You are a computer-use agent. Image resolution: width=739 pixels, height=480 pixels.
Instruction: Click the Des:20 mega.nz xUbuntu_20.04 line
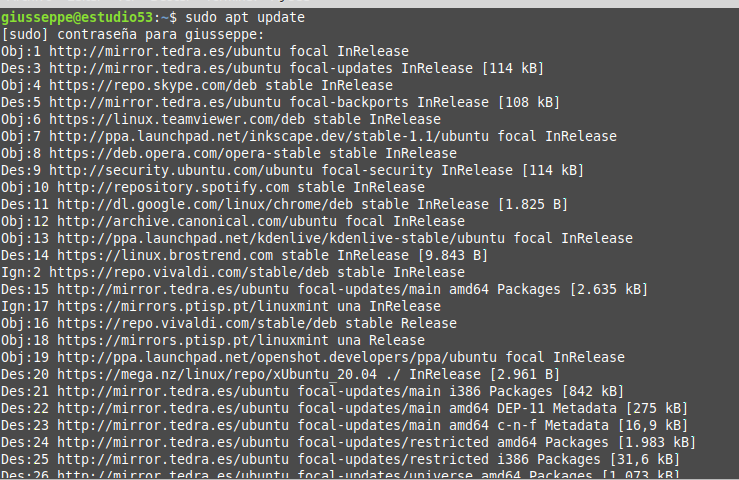280,374
